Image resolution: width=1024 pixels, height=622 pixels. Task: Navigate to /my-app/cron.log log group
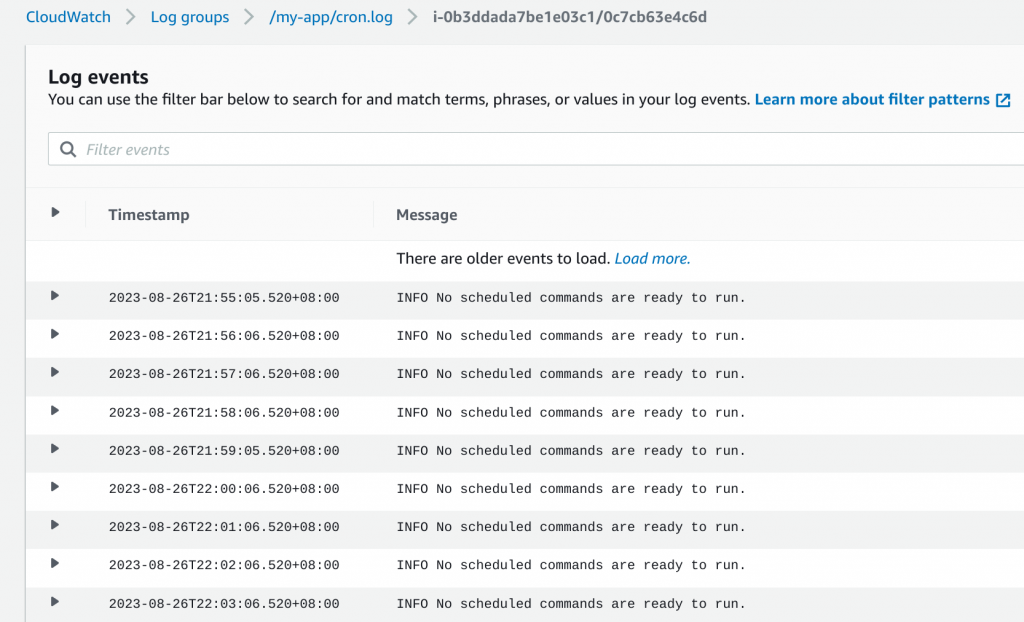331,17
